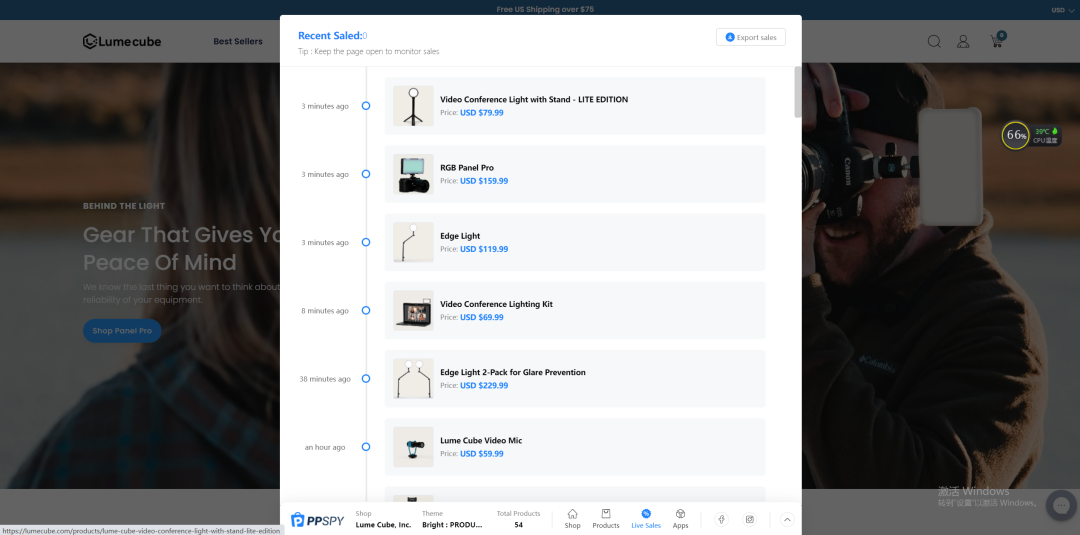Open Video Conference Light with Stand thumbnail
The height and width of the screenshot is (535, 1080).
(x=413, y=106)
